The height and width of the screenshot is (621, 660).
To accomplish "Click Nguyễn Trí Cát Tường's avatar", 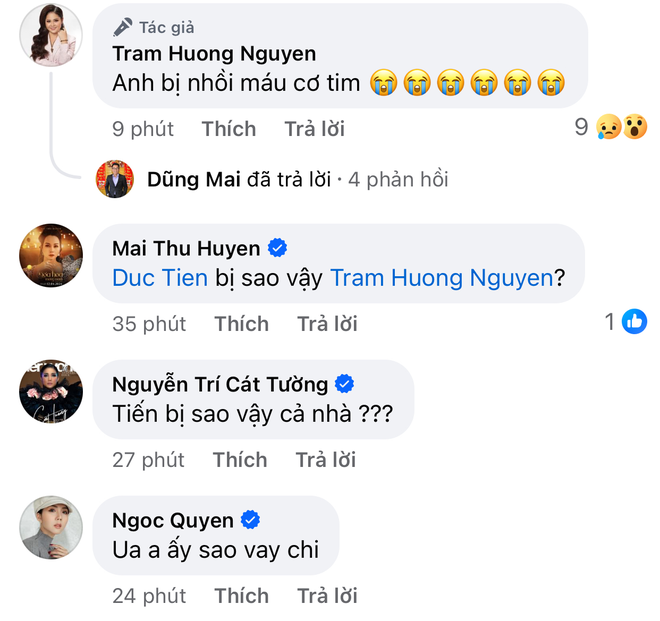I will (51, 391).
